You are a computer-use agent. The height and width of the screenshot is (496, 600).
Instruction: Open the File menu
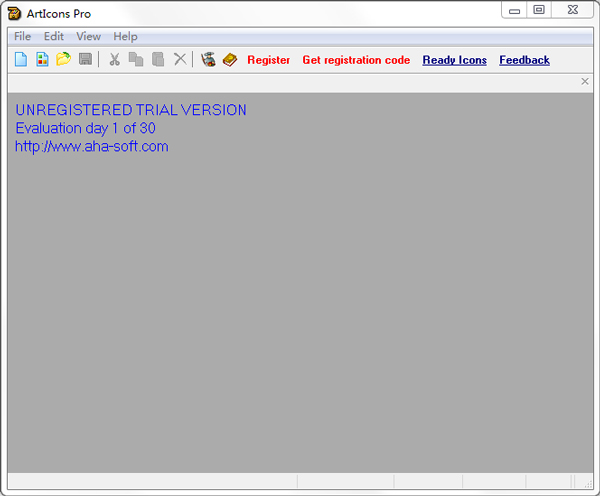click(22, 36)
